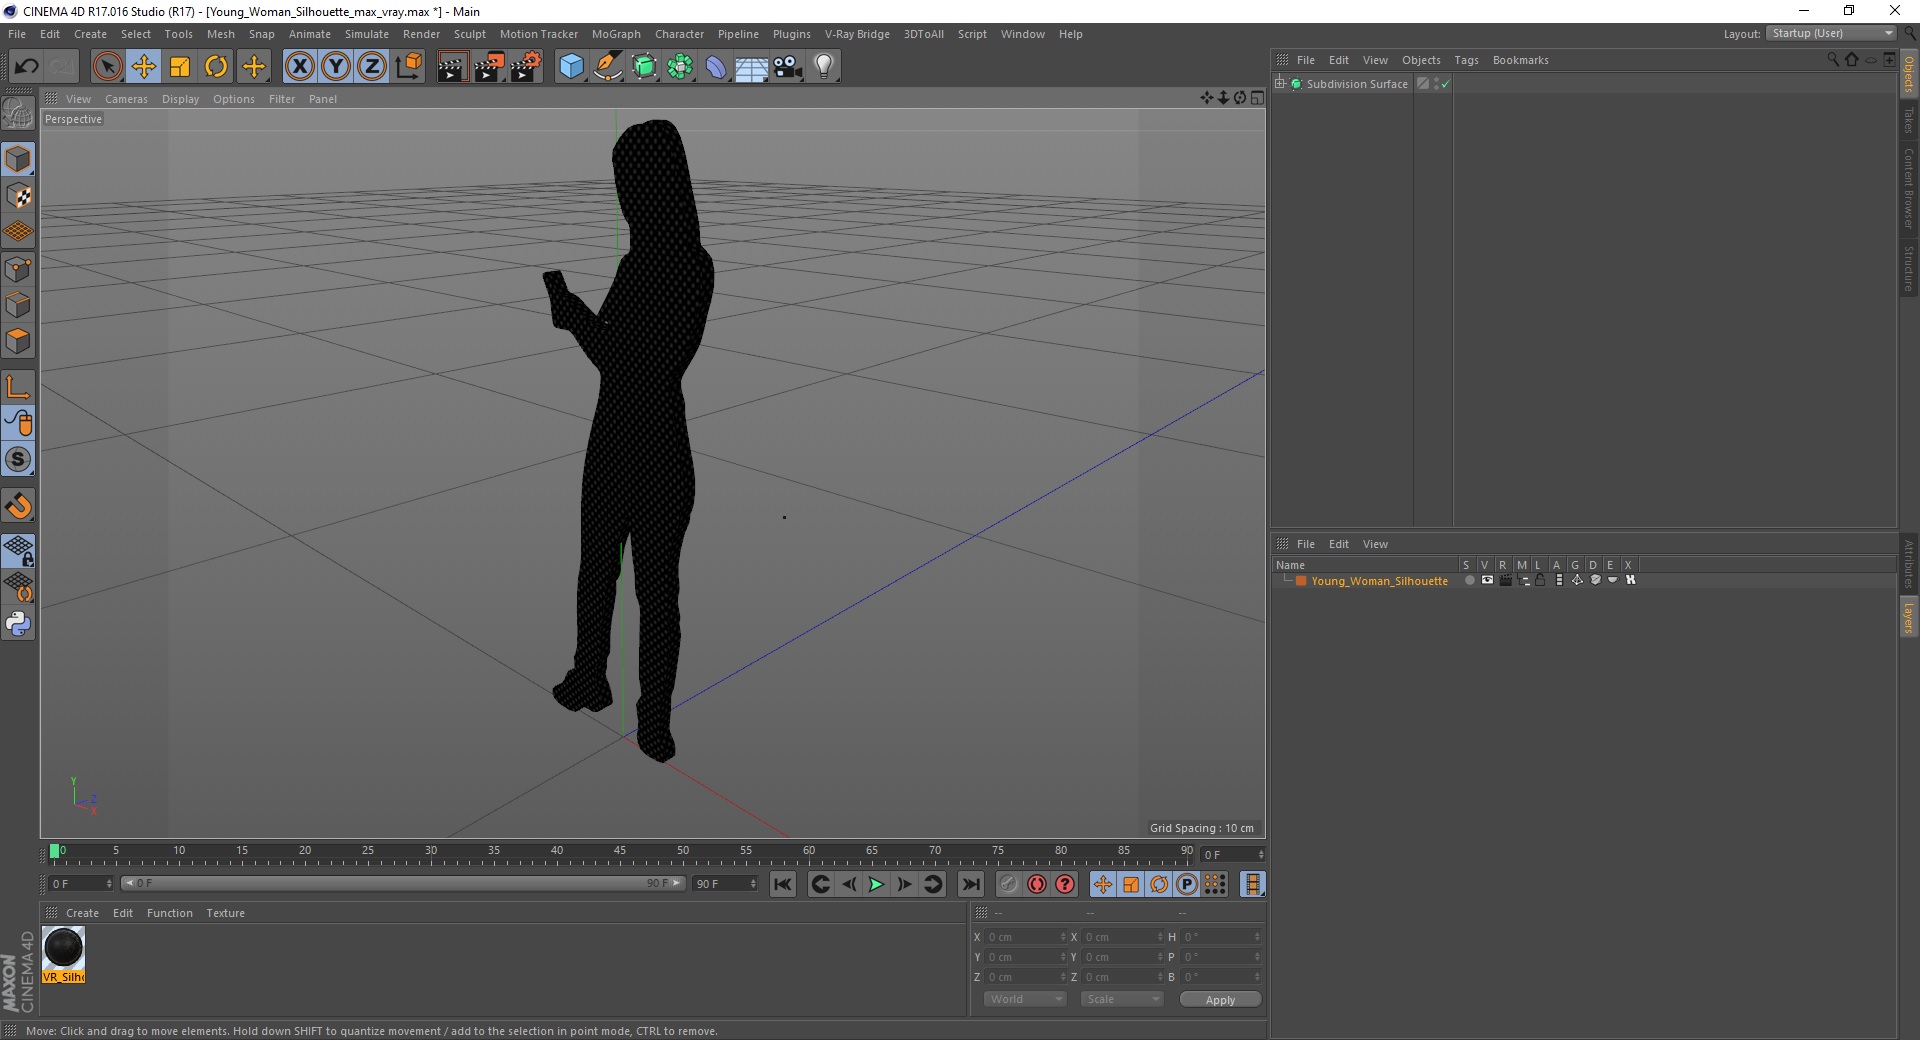1920x1040 pixels.
Task: Click the position X input field
Action: [x=1025, y=937]
